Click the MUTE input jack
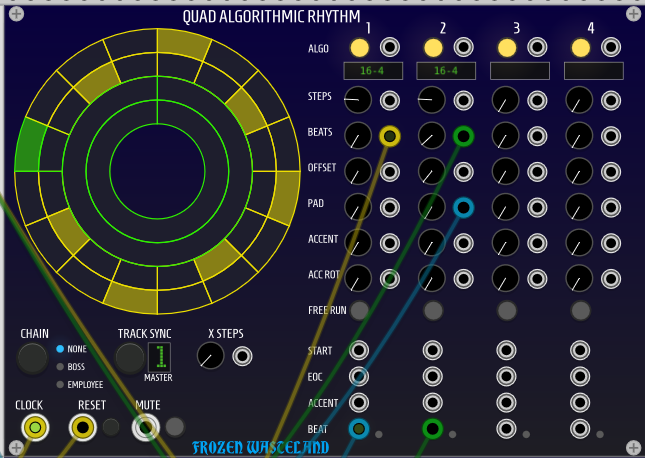Viewport: 645px width, 458px height. tap(146, 428)
